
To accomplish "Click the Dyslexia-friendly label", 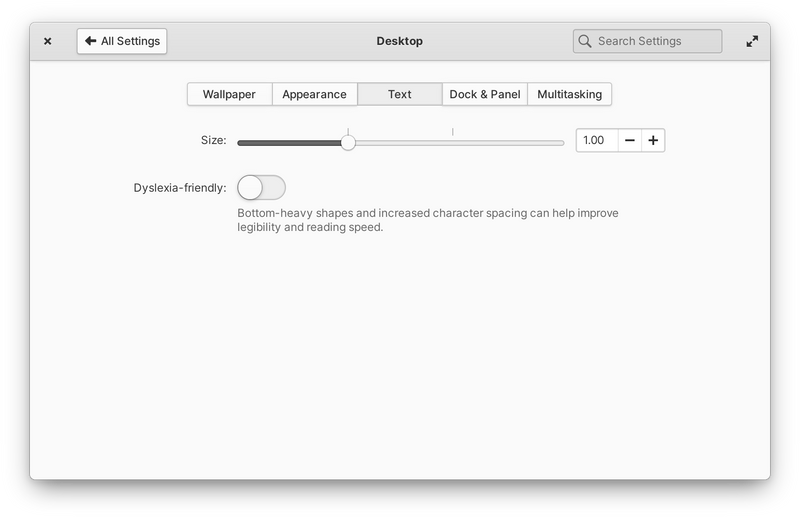I will 180,188.
